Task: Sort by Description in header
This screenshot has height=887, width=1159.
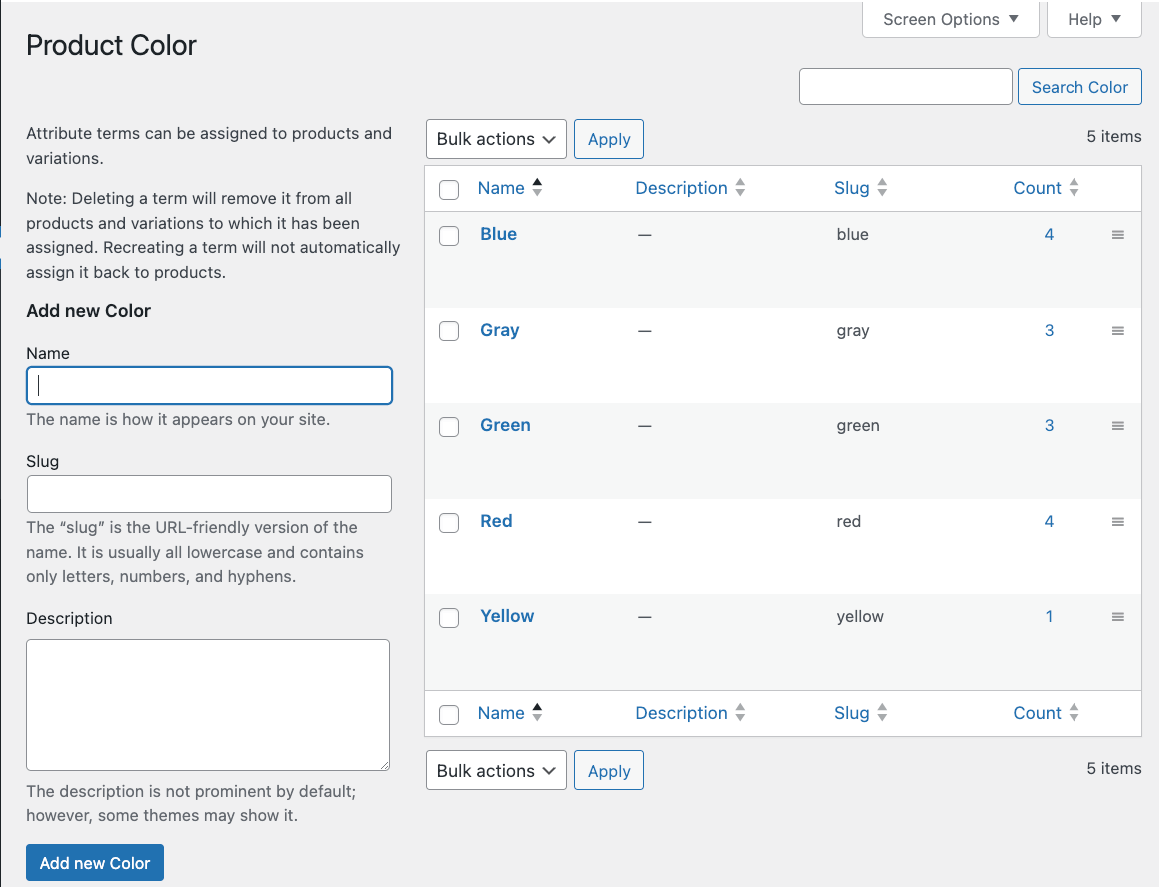Action: pyautogui.click(x=682, y=188)
